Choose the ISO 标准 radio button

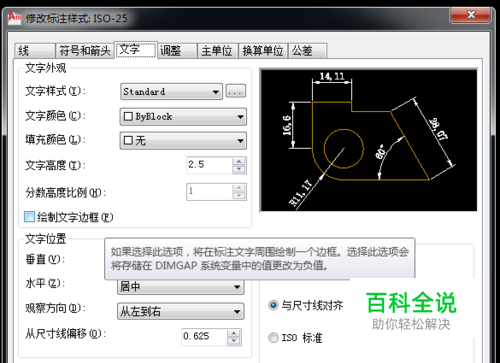point(273,338)
